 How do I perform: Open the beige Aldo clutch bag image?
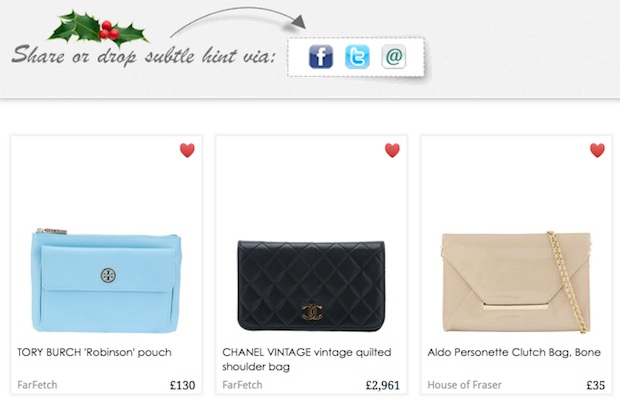coord(516,282)
